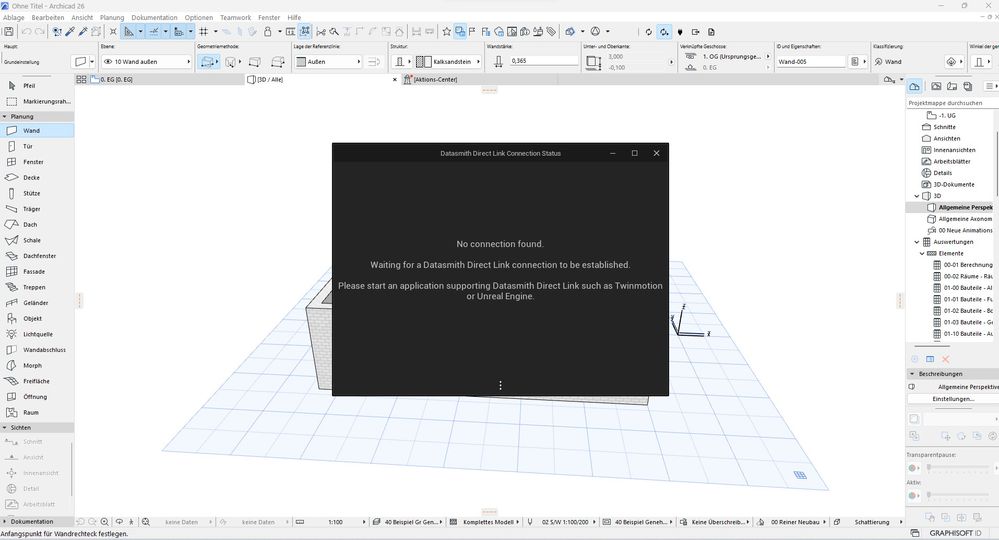The image size is (999, 540).
Task: Select the Schale shell tool
Action: pyautogui.click(x=37, y=240)
